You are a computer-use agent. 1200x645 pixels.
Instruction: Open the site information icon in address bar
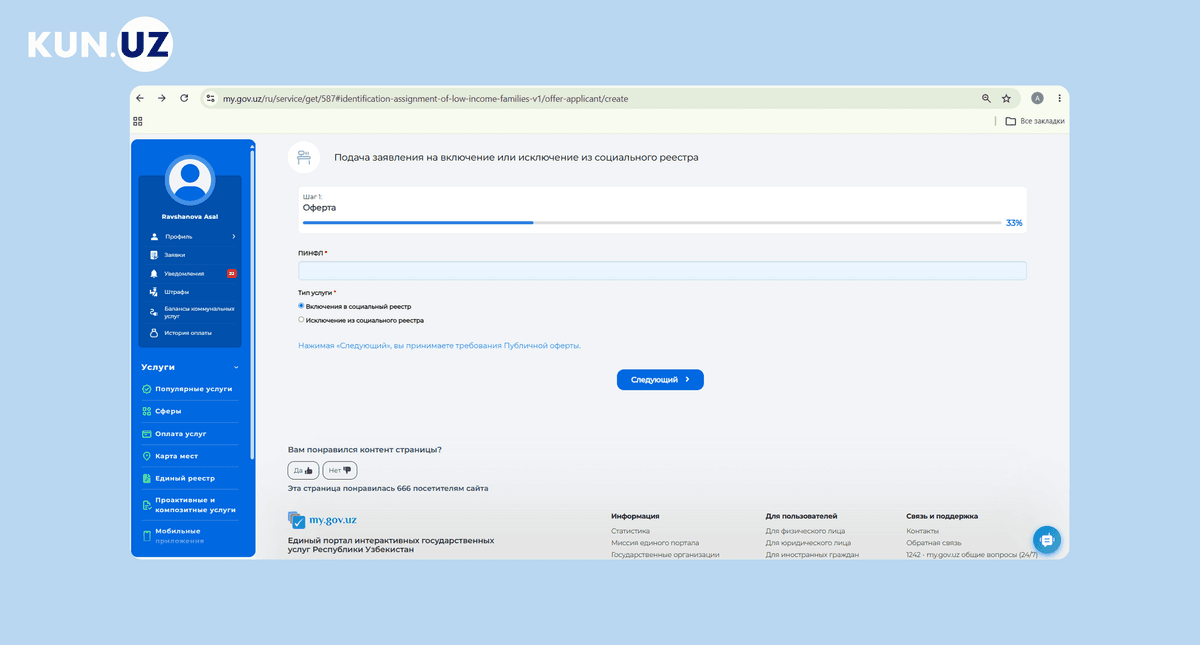point(210,99)
